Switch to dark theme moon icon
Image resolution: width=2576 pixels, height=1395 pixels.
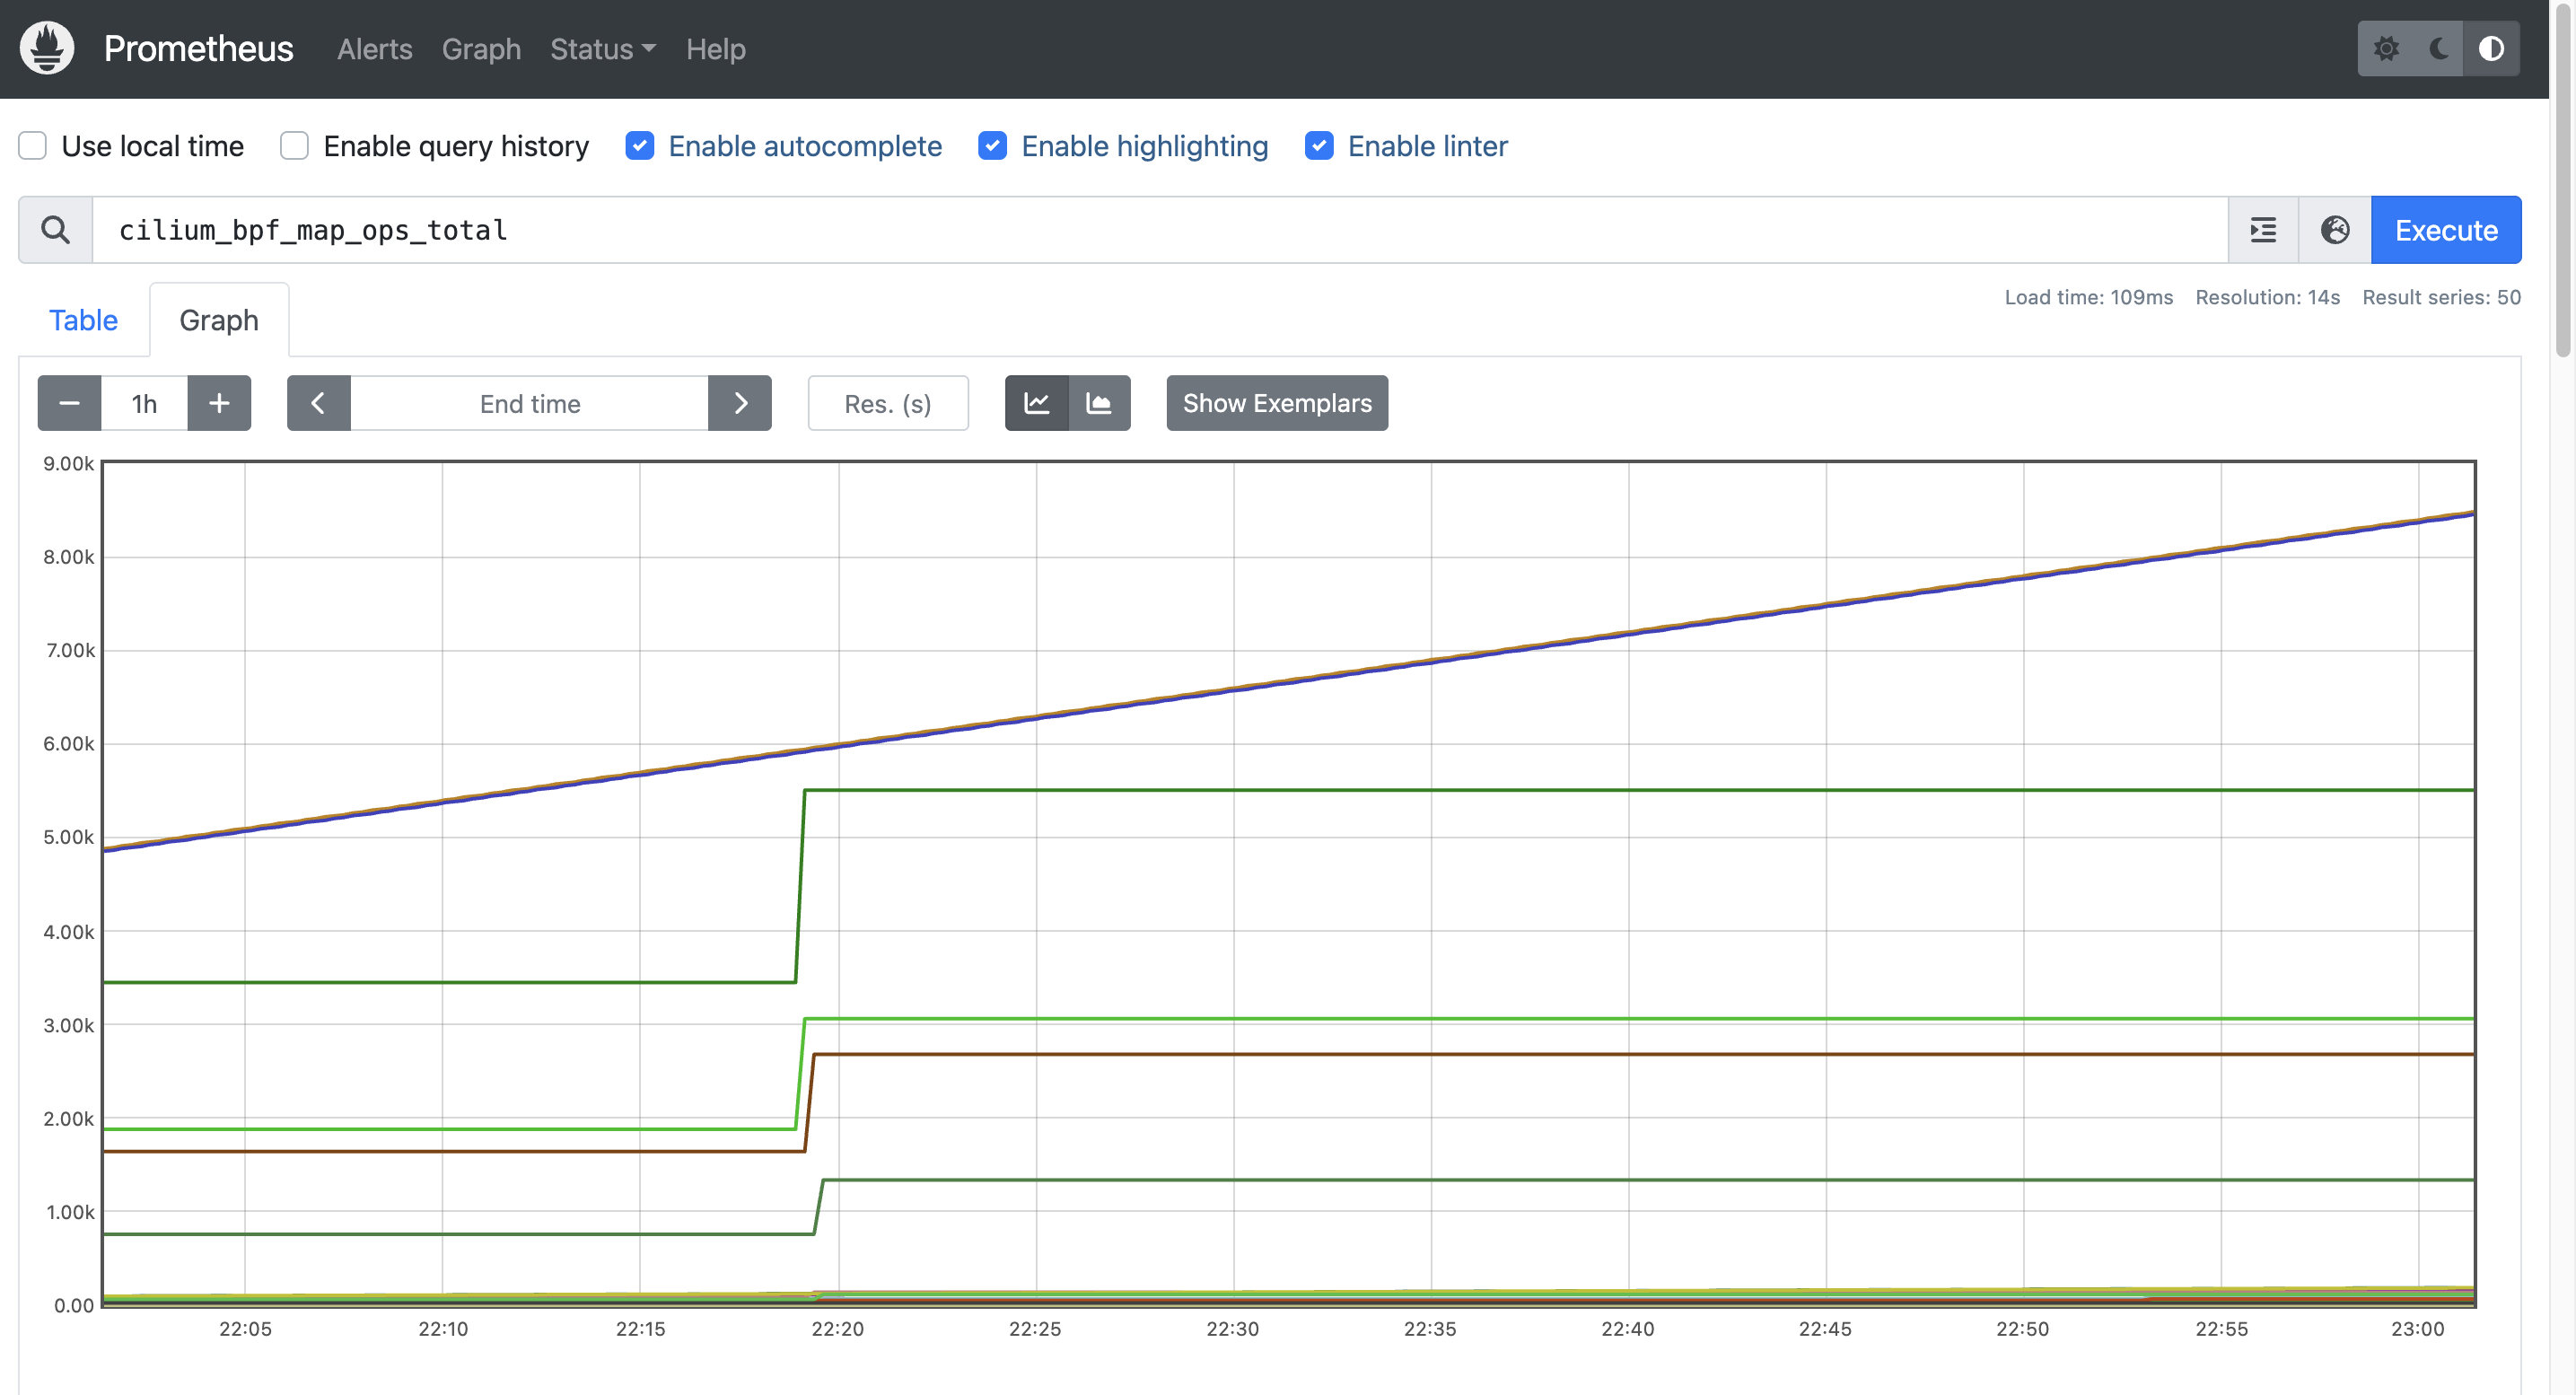(2439, 49)
